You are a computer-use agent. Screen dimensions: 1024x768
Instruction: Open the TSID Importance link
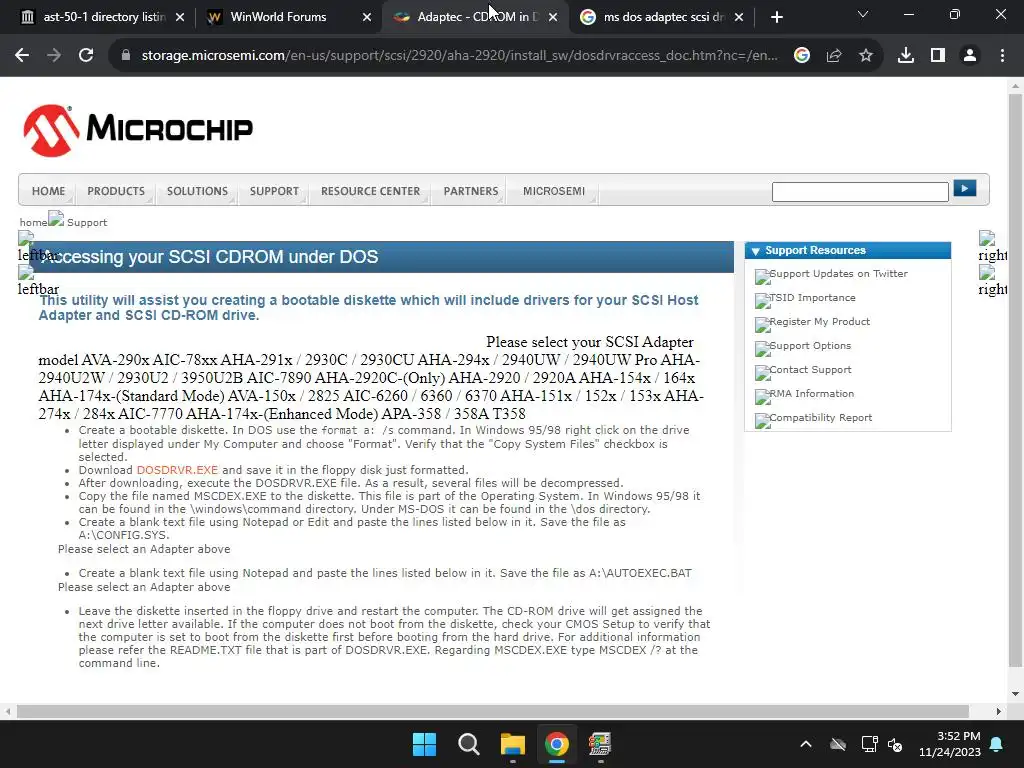(x=812, y=297)
